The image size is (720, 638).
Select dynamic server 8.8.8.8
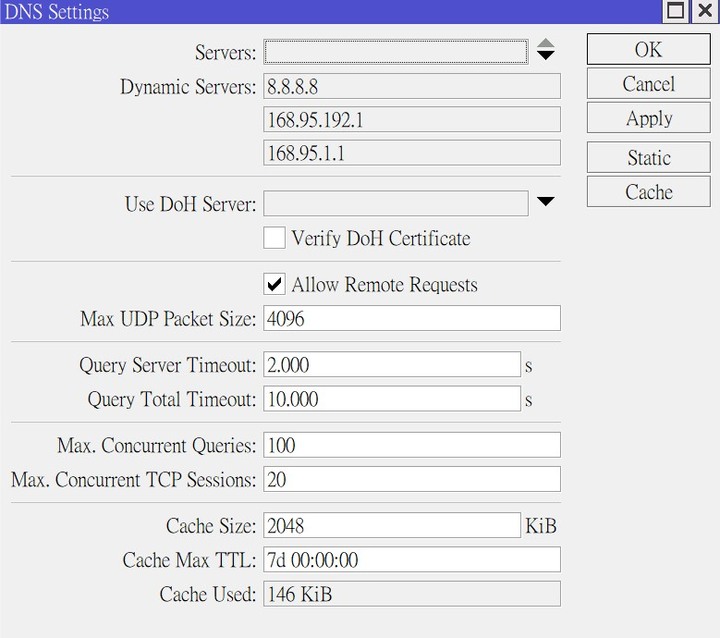pos(412,86)
